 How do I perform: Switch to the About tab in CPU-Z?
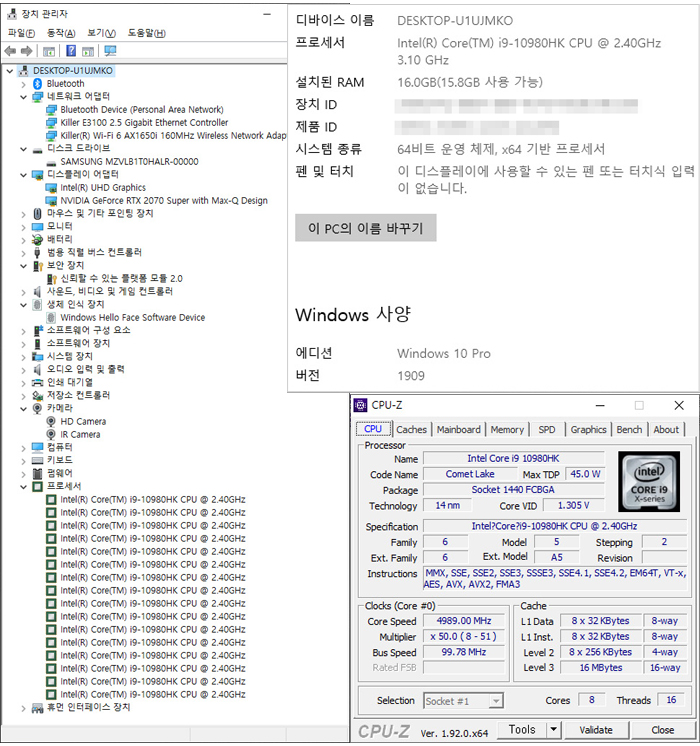[666, 430]
